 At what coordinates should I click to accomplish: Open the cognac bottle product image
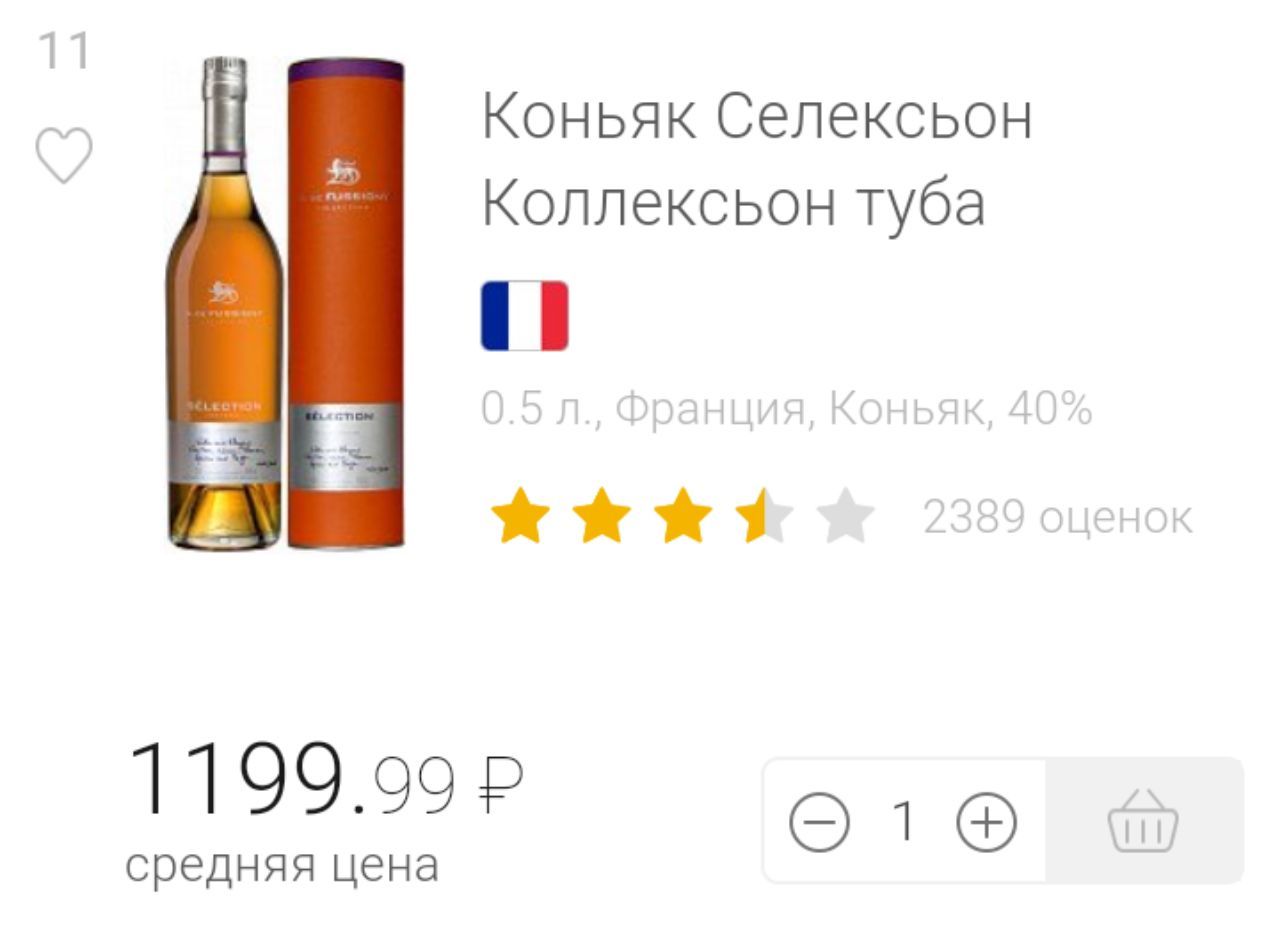point(224,303)
